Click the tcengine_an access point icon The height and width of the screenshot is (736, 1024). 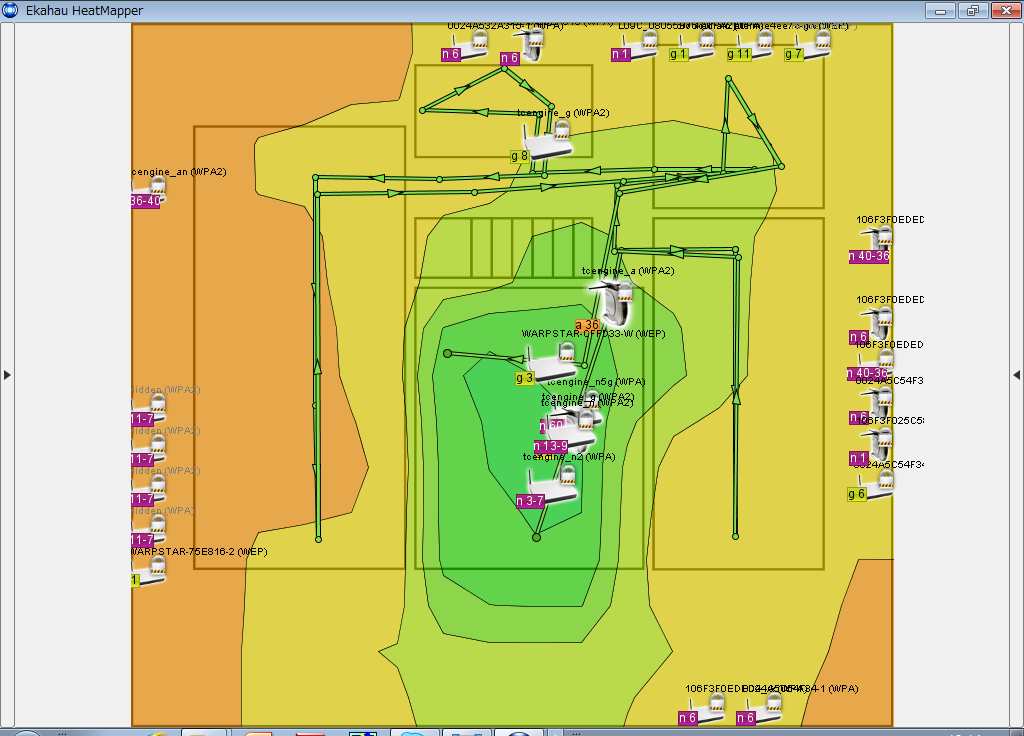coord(149,190)
